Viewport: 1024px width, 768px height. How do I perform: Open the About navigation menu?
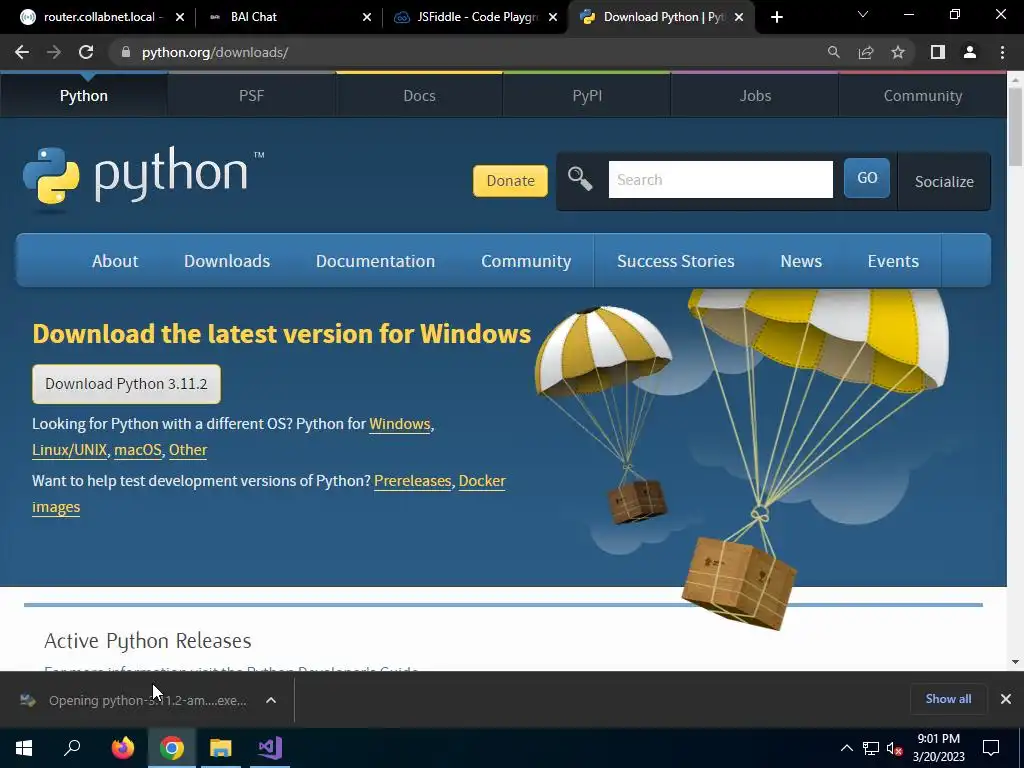115,261
